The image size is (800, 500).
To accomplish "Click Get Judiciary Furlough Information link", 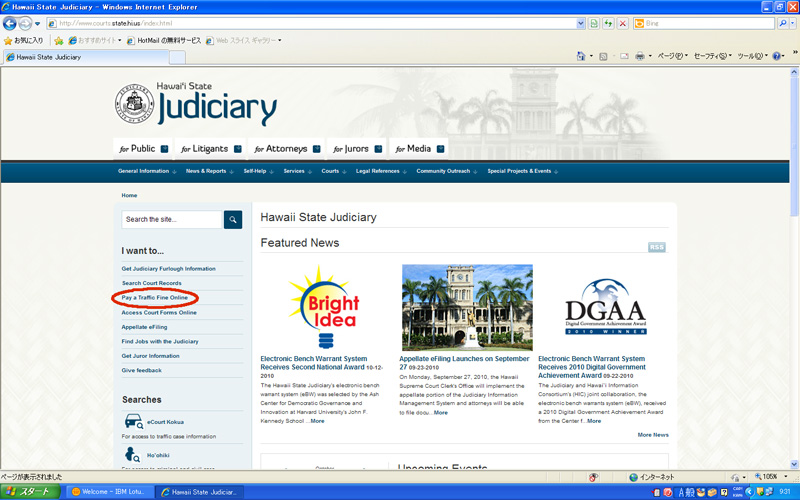I will pyautogui.click(x=168, y=268).
